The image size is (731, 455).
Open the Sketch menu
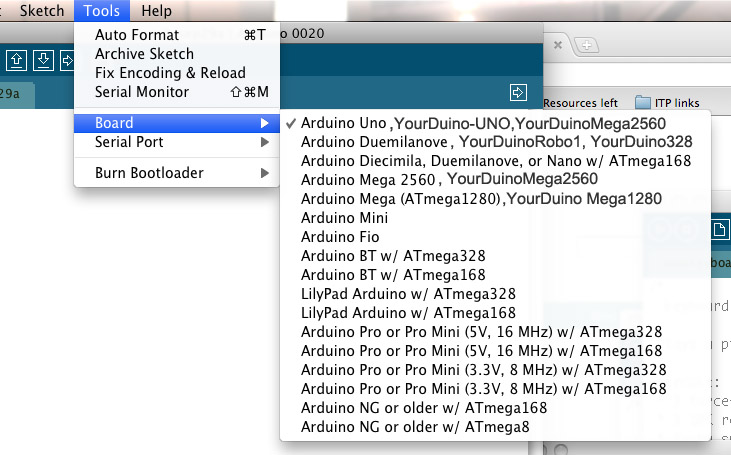(41, 11)
